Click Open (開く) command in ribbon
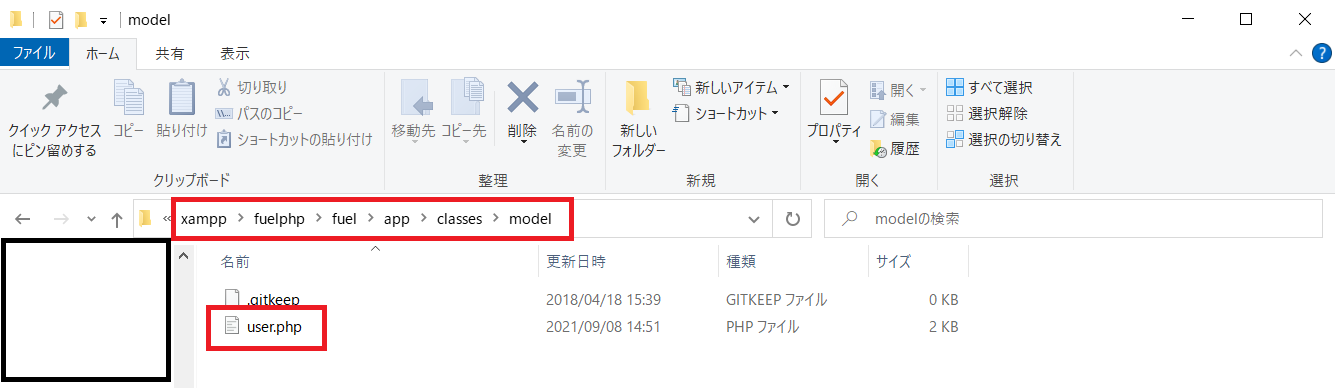This screenshot has height=388, width=1336. click(897, 90)
